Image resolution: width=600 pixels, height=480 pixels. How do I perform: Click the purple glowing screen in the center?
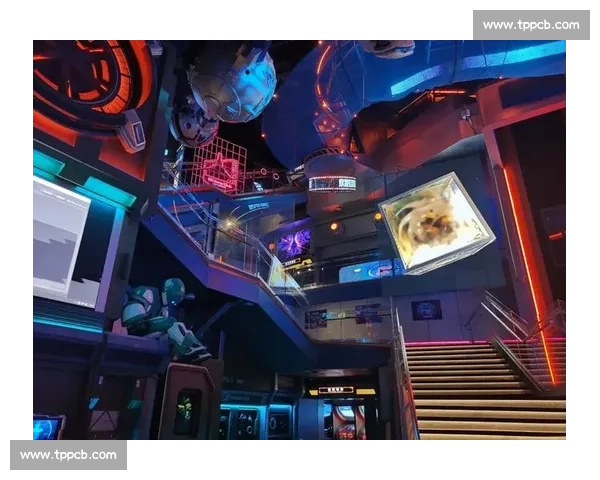pos(294,241)
